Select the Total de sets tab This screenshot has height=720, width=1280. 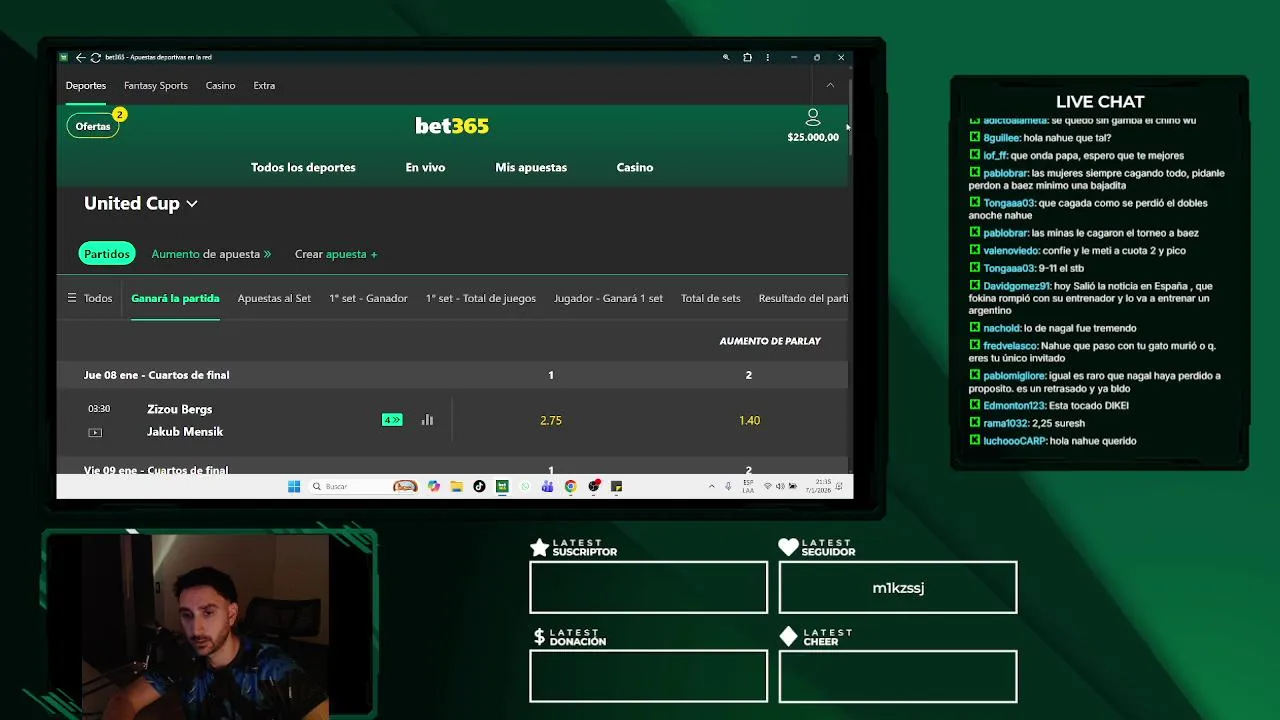coord(711,298)
